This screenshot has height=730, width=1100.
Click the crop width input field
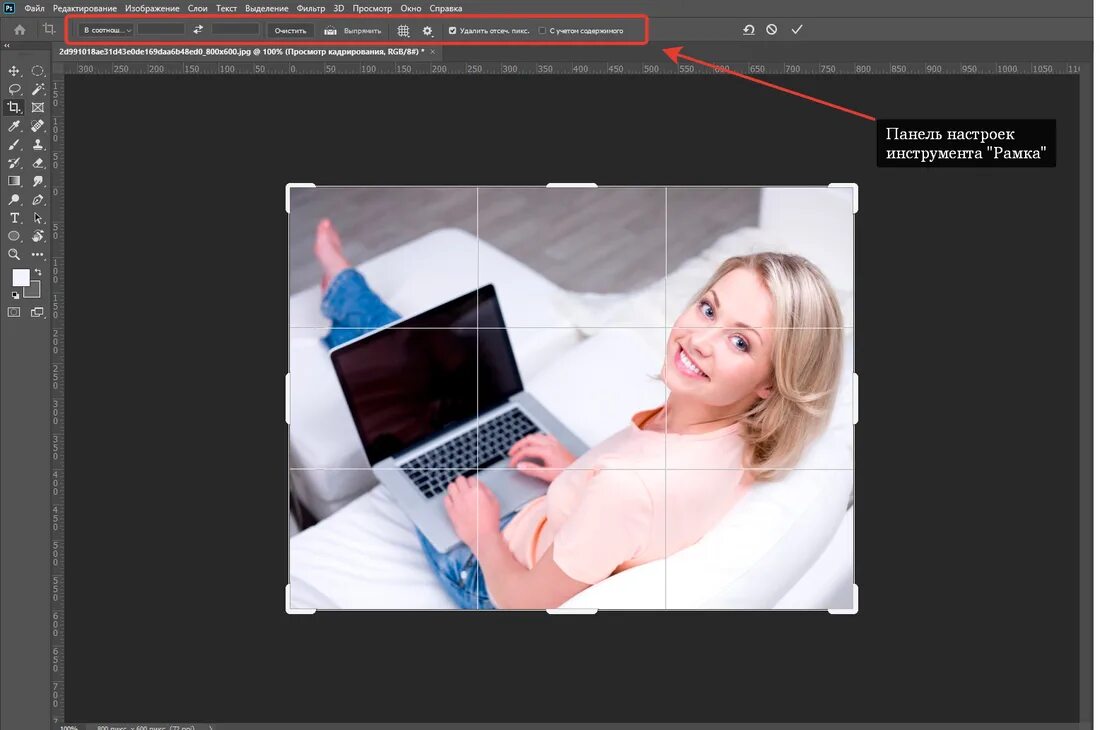(161, 29)
